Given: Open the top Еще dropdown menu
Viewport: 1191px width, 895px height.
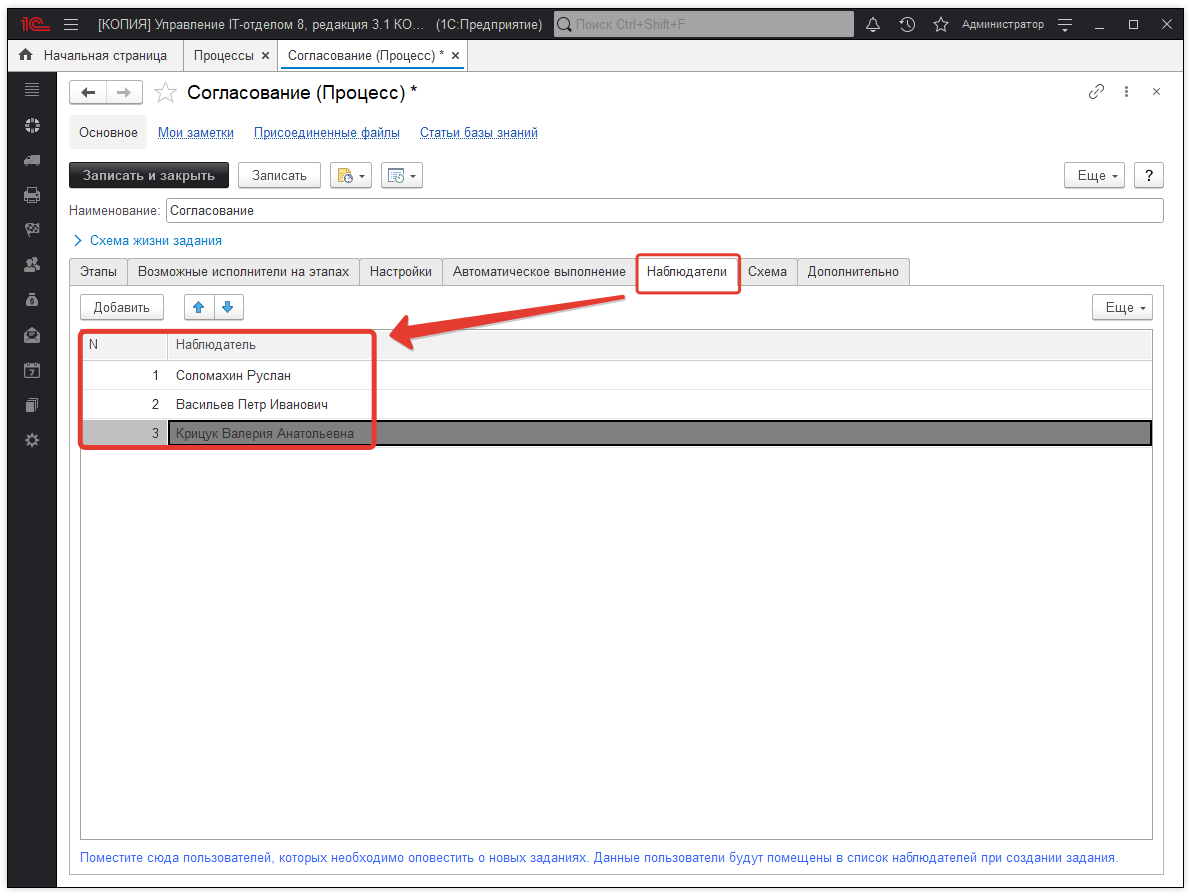Looking at the screenshot, I should [1097, 175].
